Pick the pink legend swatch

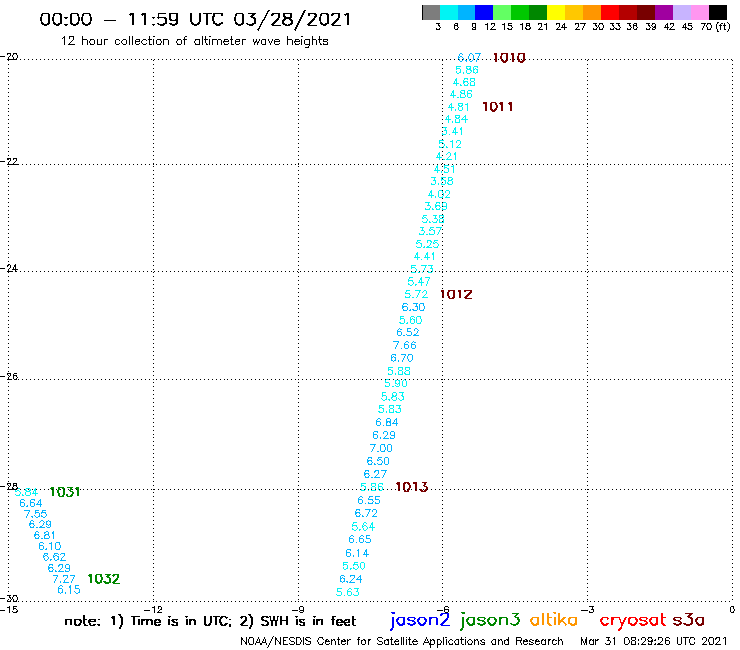click(699, 12)
